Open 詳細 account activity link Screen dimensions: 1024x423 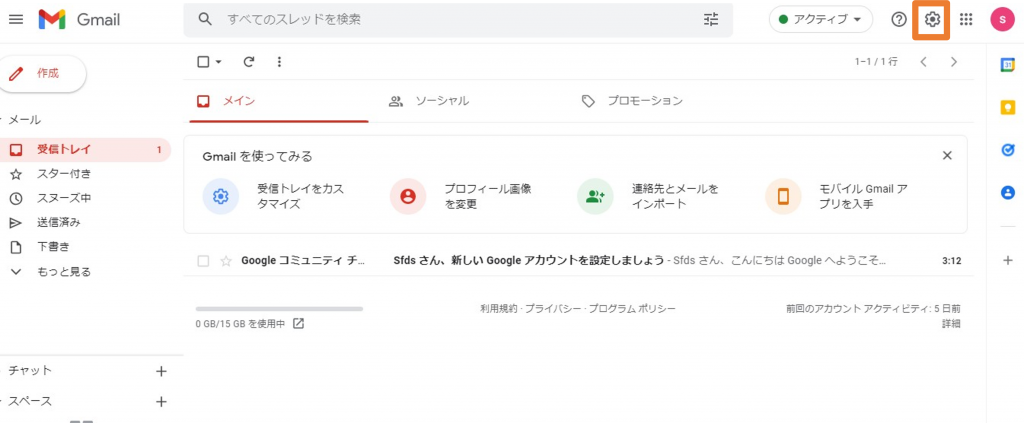pyautogui.click(x=951, y=323)
